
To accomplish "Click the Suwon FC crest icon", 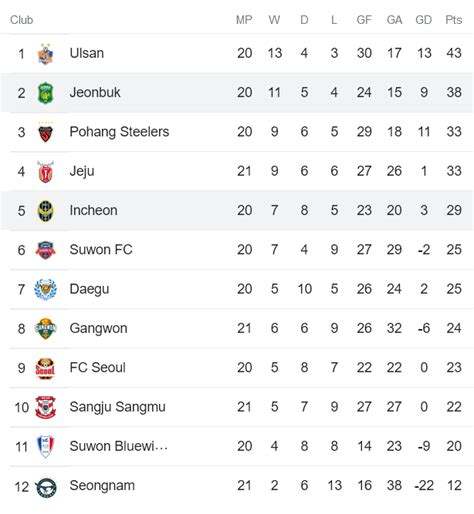I will coord(45,250).
